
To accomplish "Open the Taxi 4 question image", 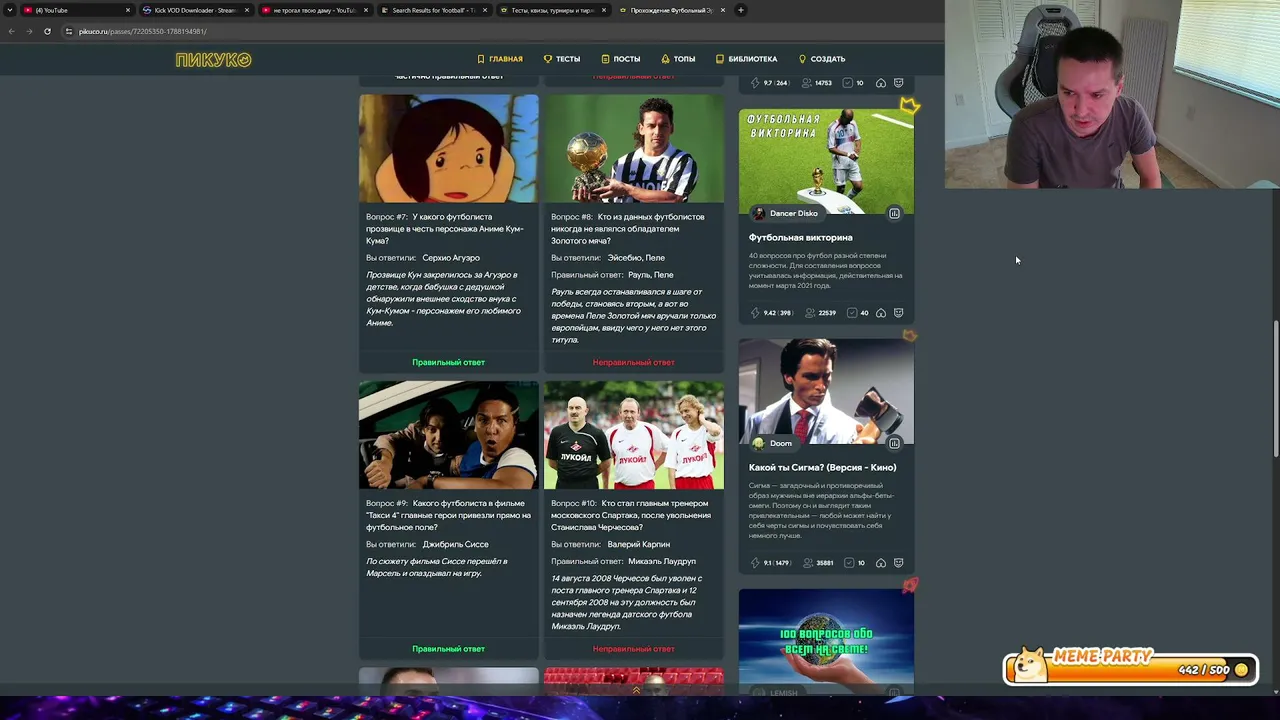I will pyautogui.click(x=448, y=435).
